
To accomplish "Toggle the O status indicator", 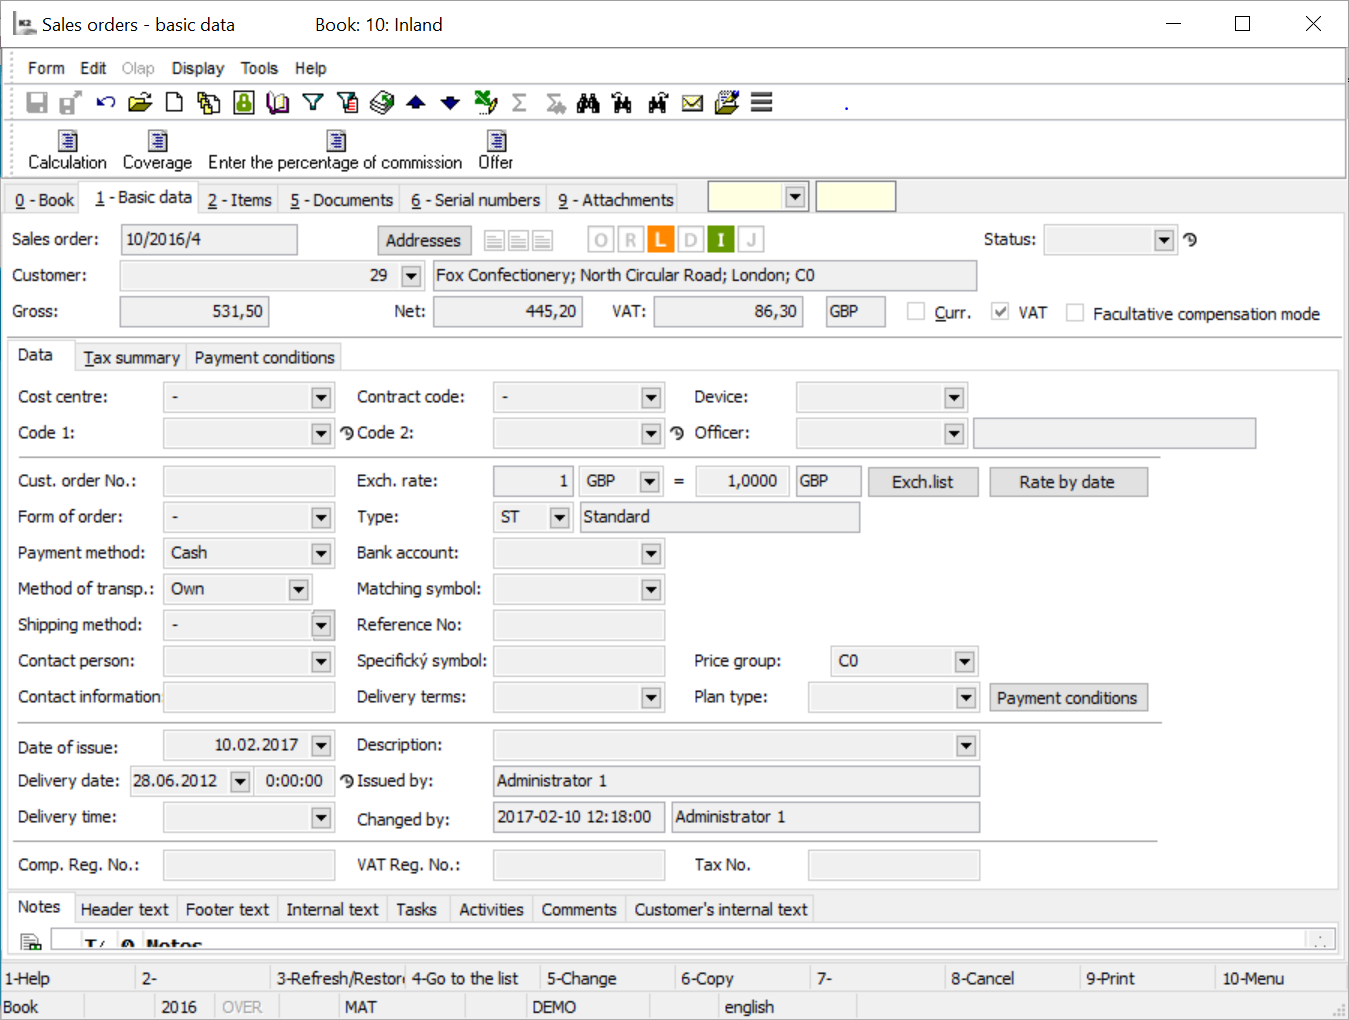I will click(x=600, y=240).
